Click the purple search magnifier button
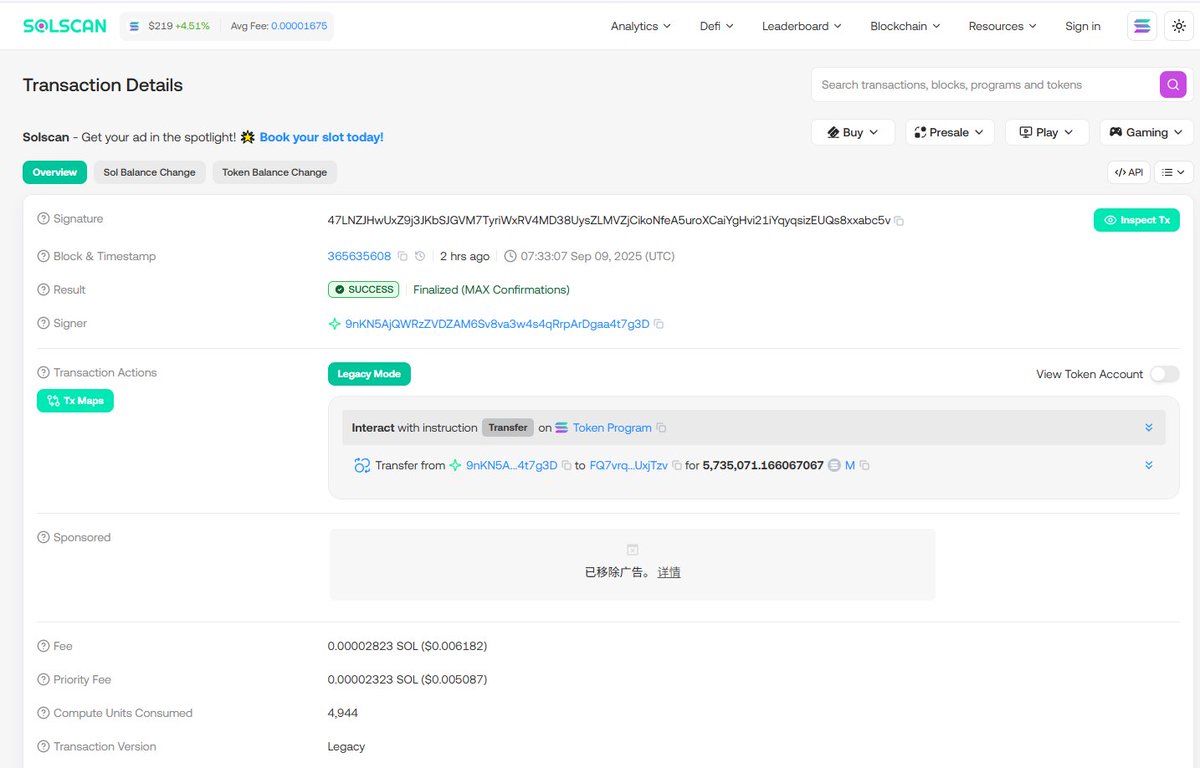Screen dimensions: 1200x768 (x=1173, y=85)
